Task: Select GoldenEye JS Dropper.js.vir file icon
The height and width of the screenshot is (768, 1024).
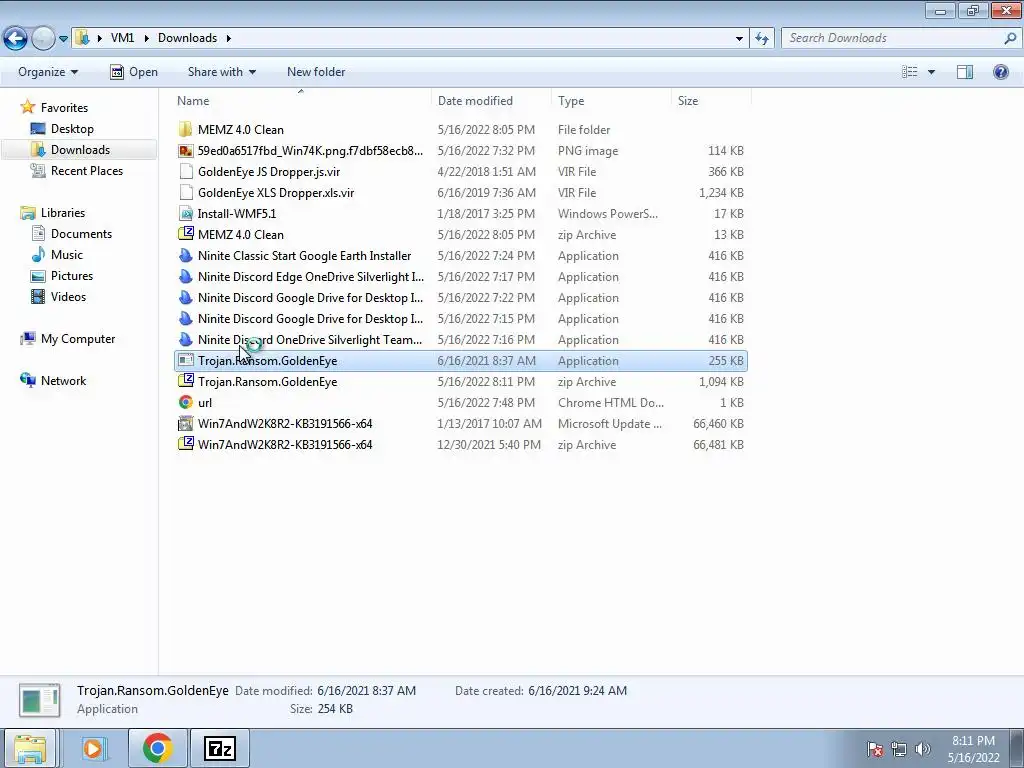Action: 185,172
